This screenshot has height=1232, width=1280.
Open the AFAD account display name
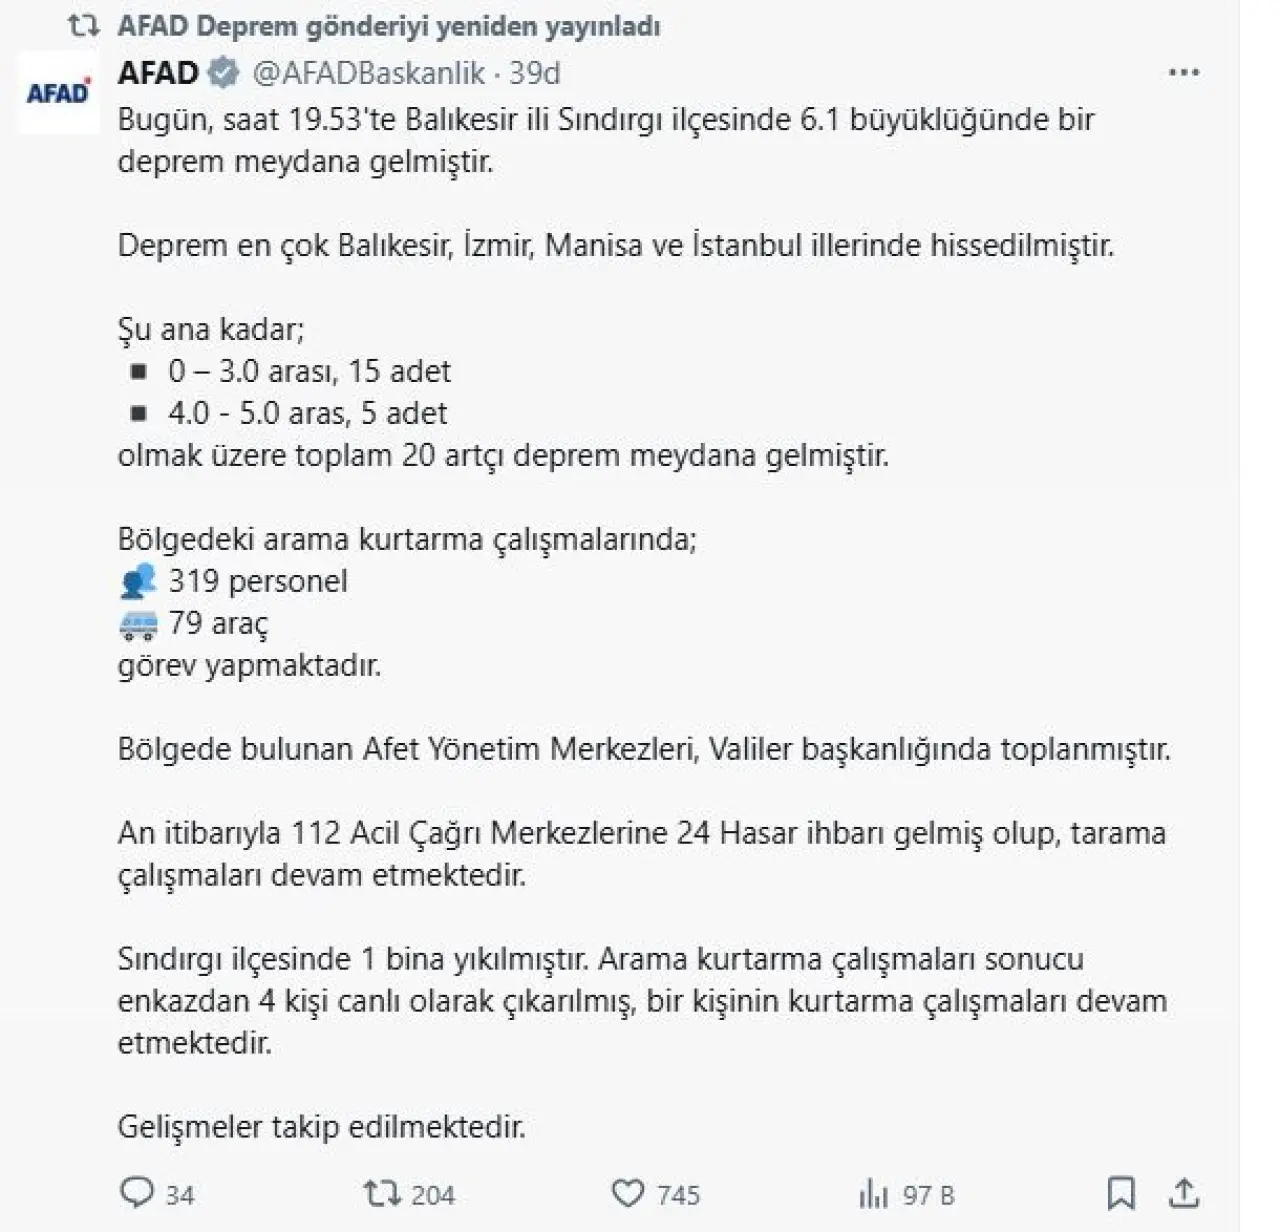pyautogui.click(x=158, y=72)
